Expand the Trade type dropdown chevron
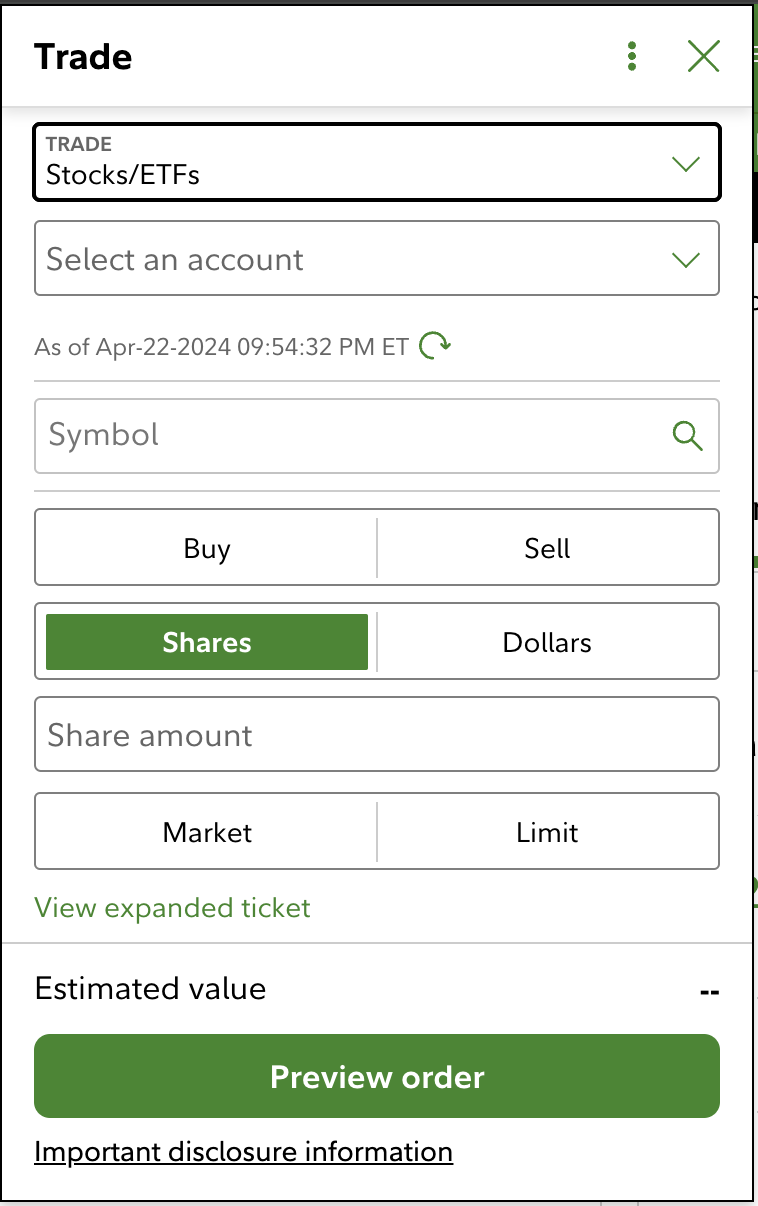The width and height of the screenshot is (758, 1206). tap(686, 163)
